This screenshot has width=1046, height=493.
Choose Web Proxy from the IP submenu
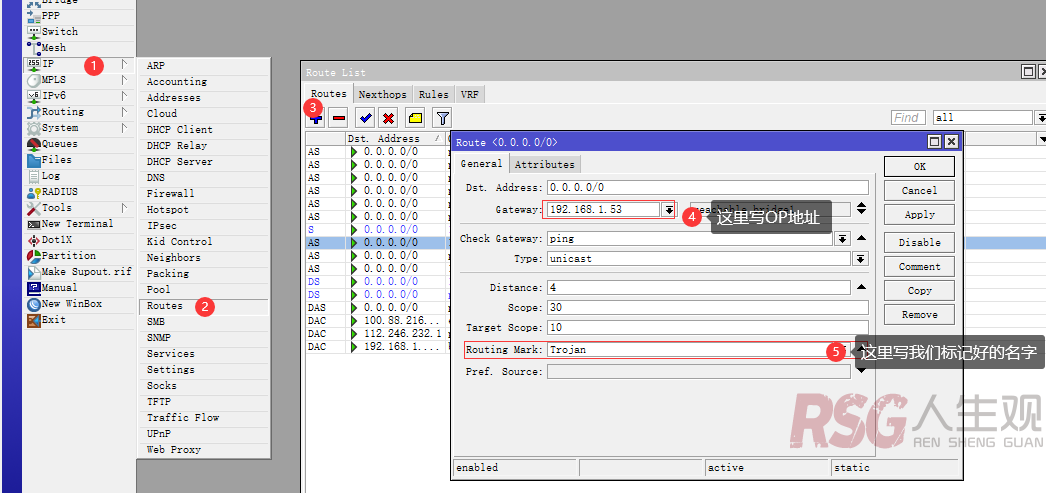(203, 450)
